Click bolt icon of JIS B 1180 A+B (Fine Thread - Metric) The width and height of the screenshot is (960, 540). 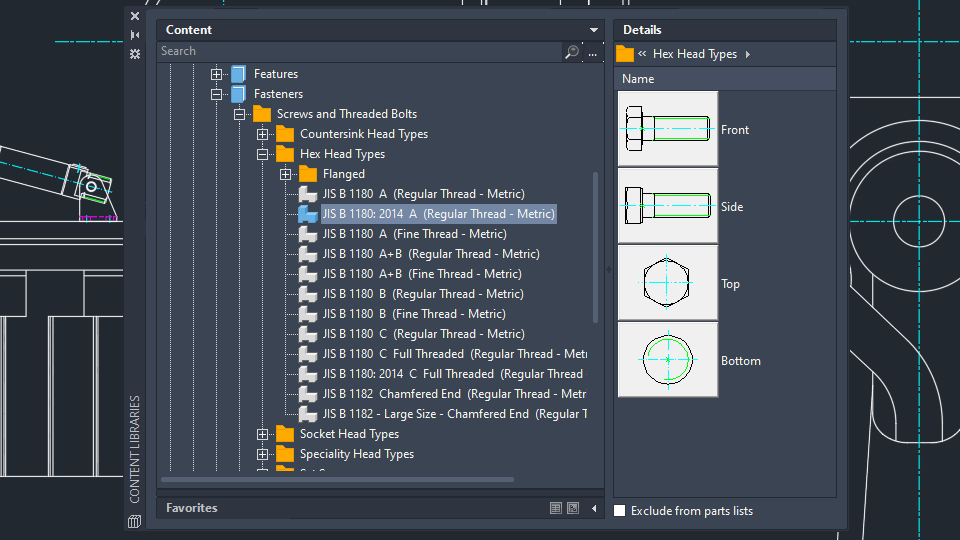[308, 274]
